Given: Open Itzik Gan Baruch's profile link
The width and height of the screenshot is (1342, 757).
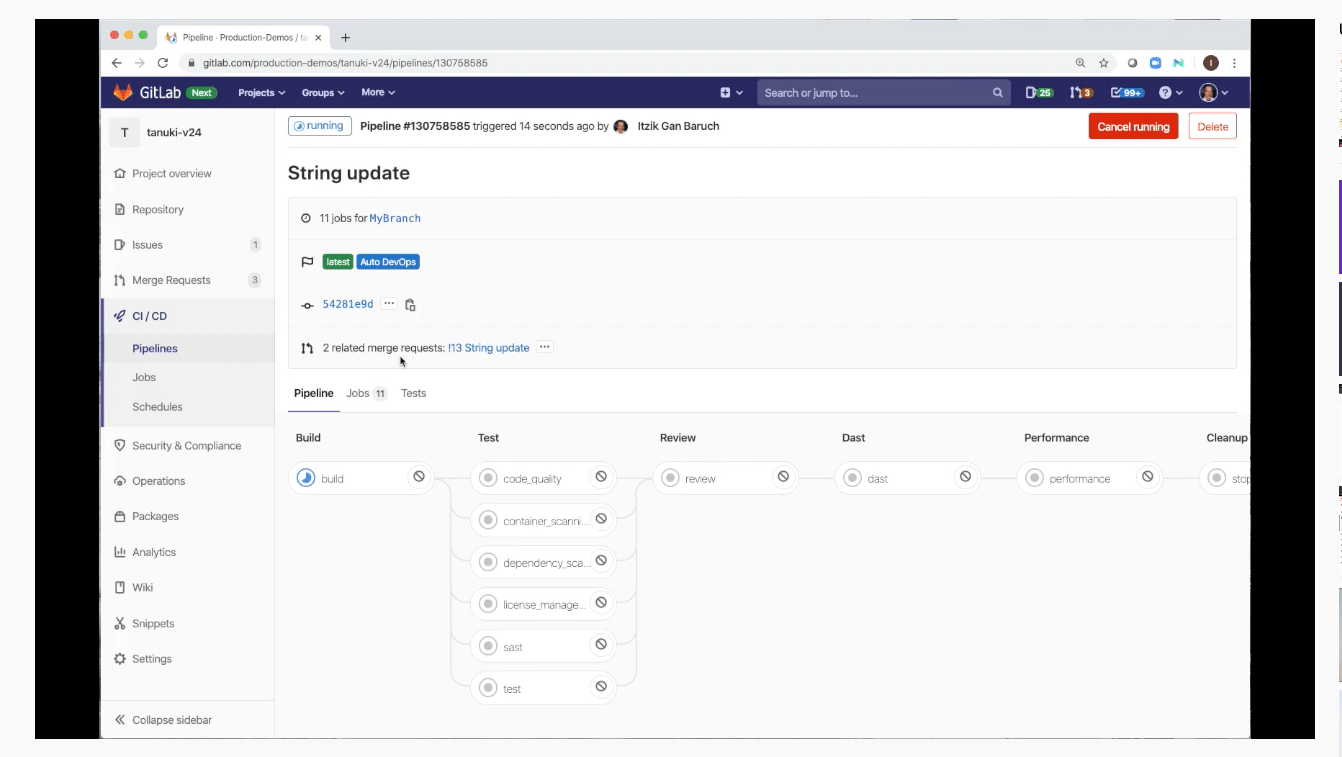Looking at the screenshot, I should (678, 126).
